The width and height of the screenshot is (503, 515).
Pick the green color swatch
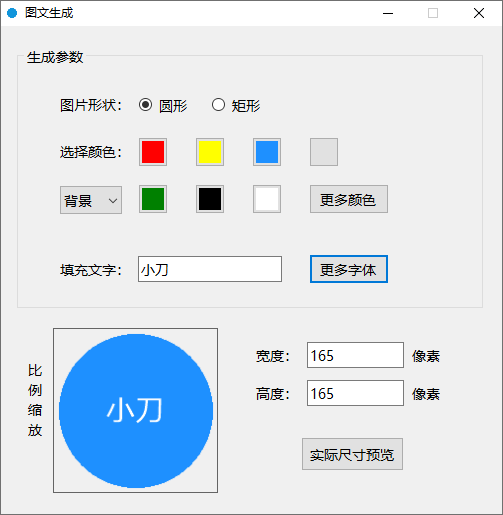point(153,199)
